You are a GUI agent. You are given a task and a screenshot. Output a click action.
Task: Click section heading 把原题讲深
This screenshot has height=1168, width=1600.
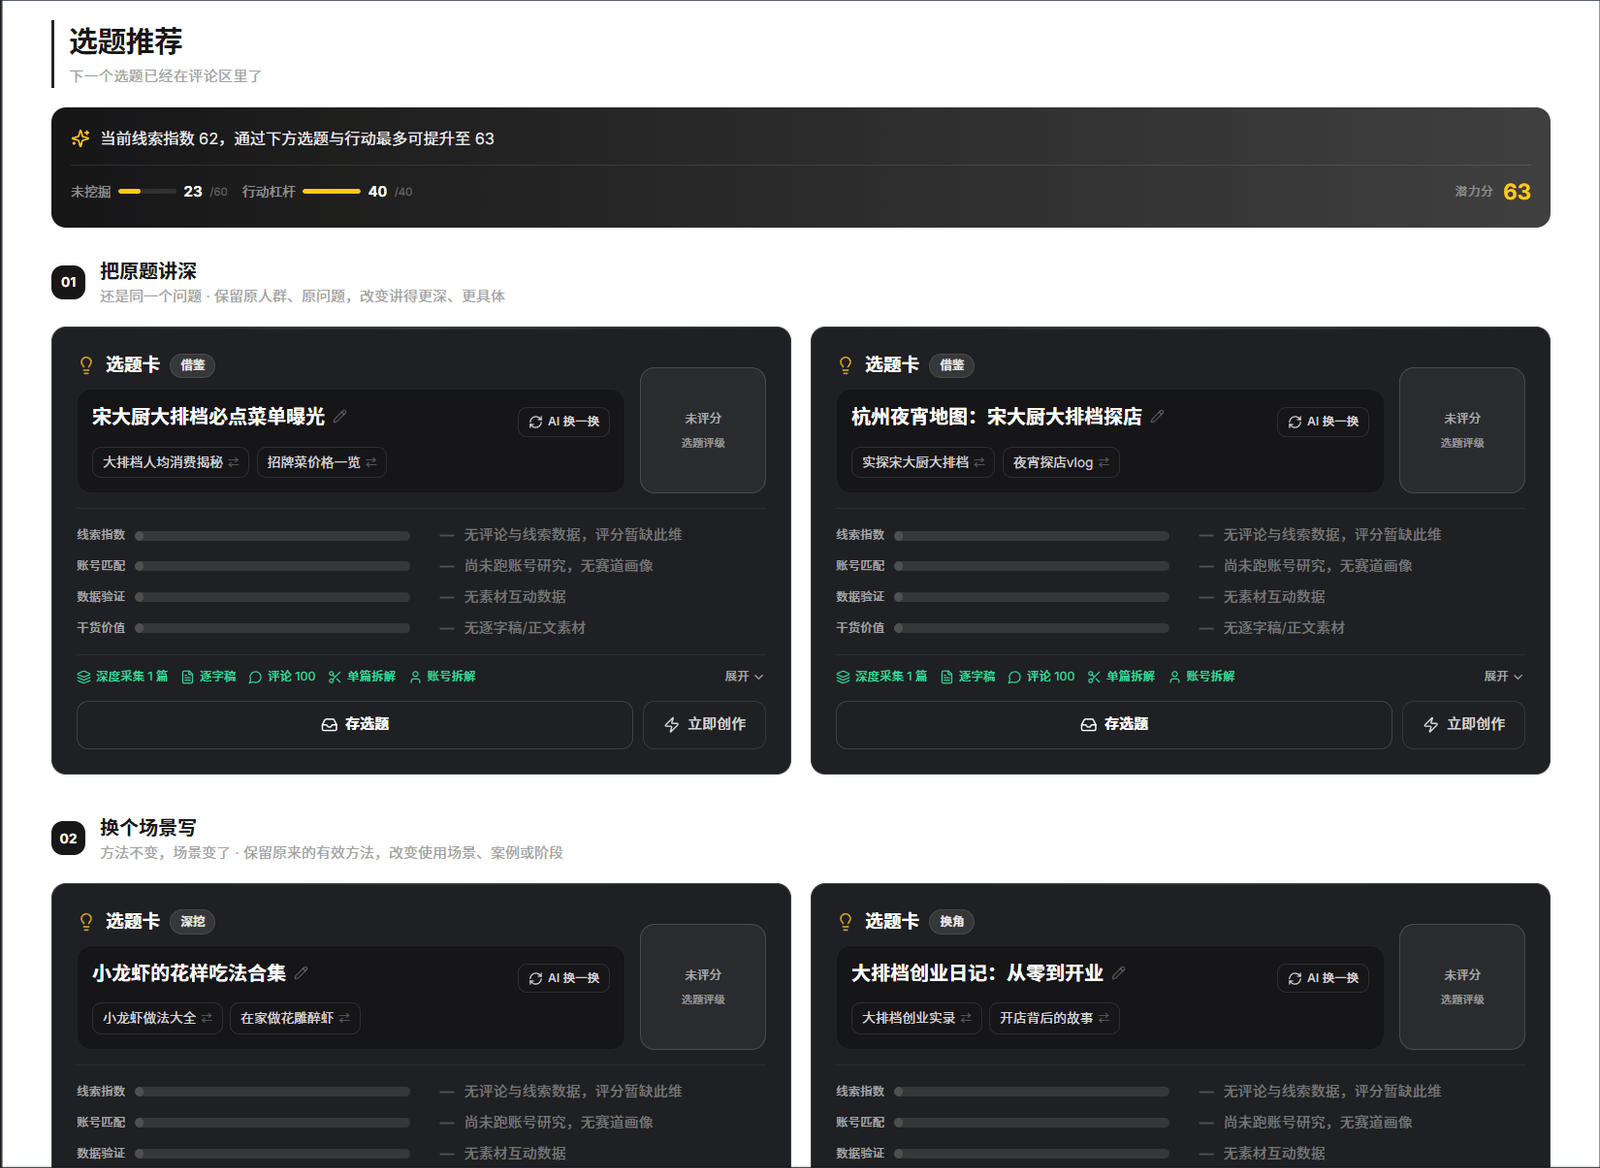tap(148, 271)
